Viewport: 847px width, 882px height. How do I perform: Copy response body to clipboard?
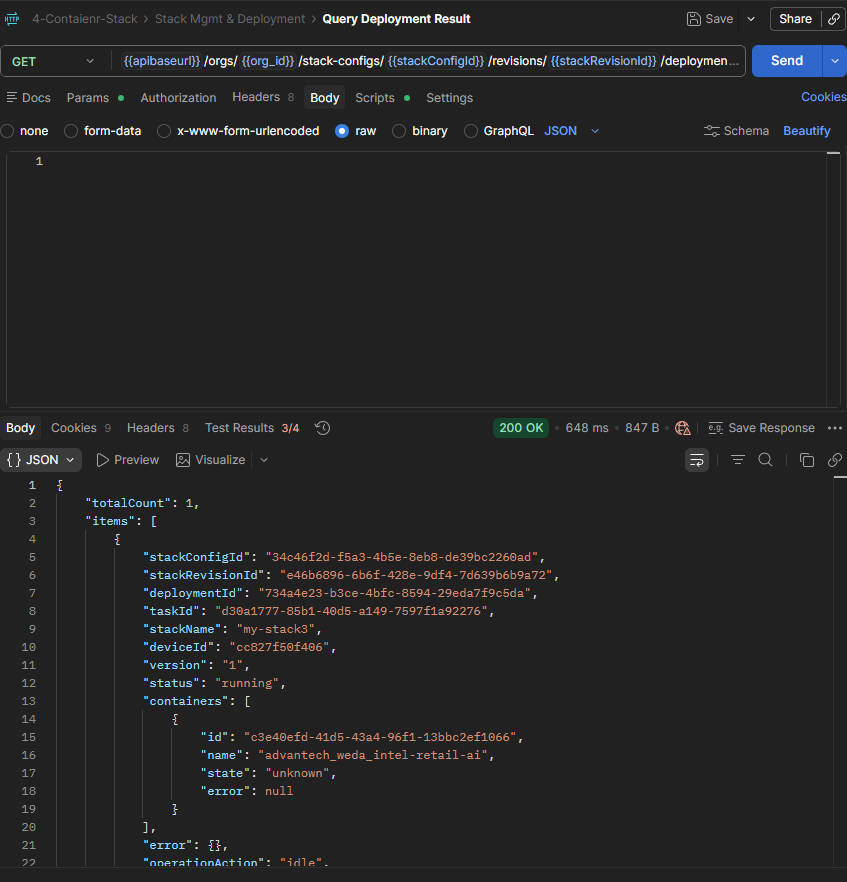tap(807, 460)
